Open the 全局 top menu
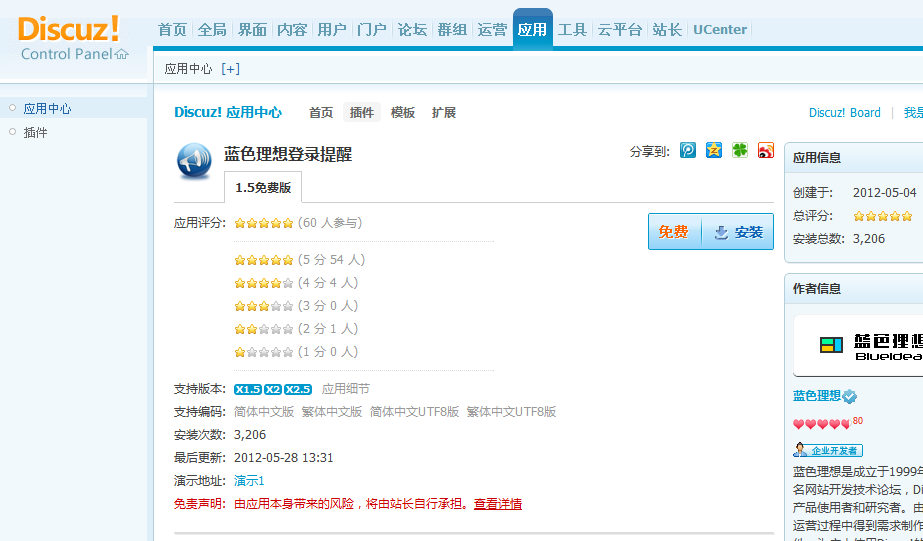 [212, 29]
